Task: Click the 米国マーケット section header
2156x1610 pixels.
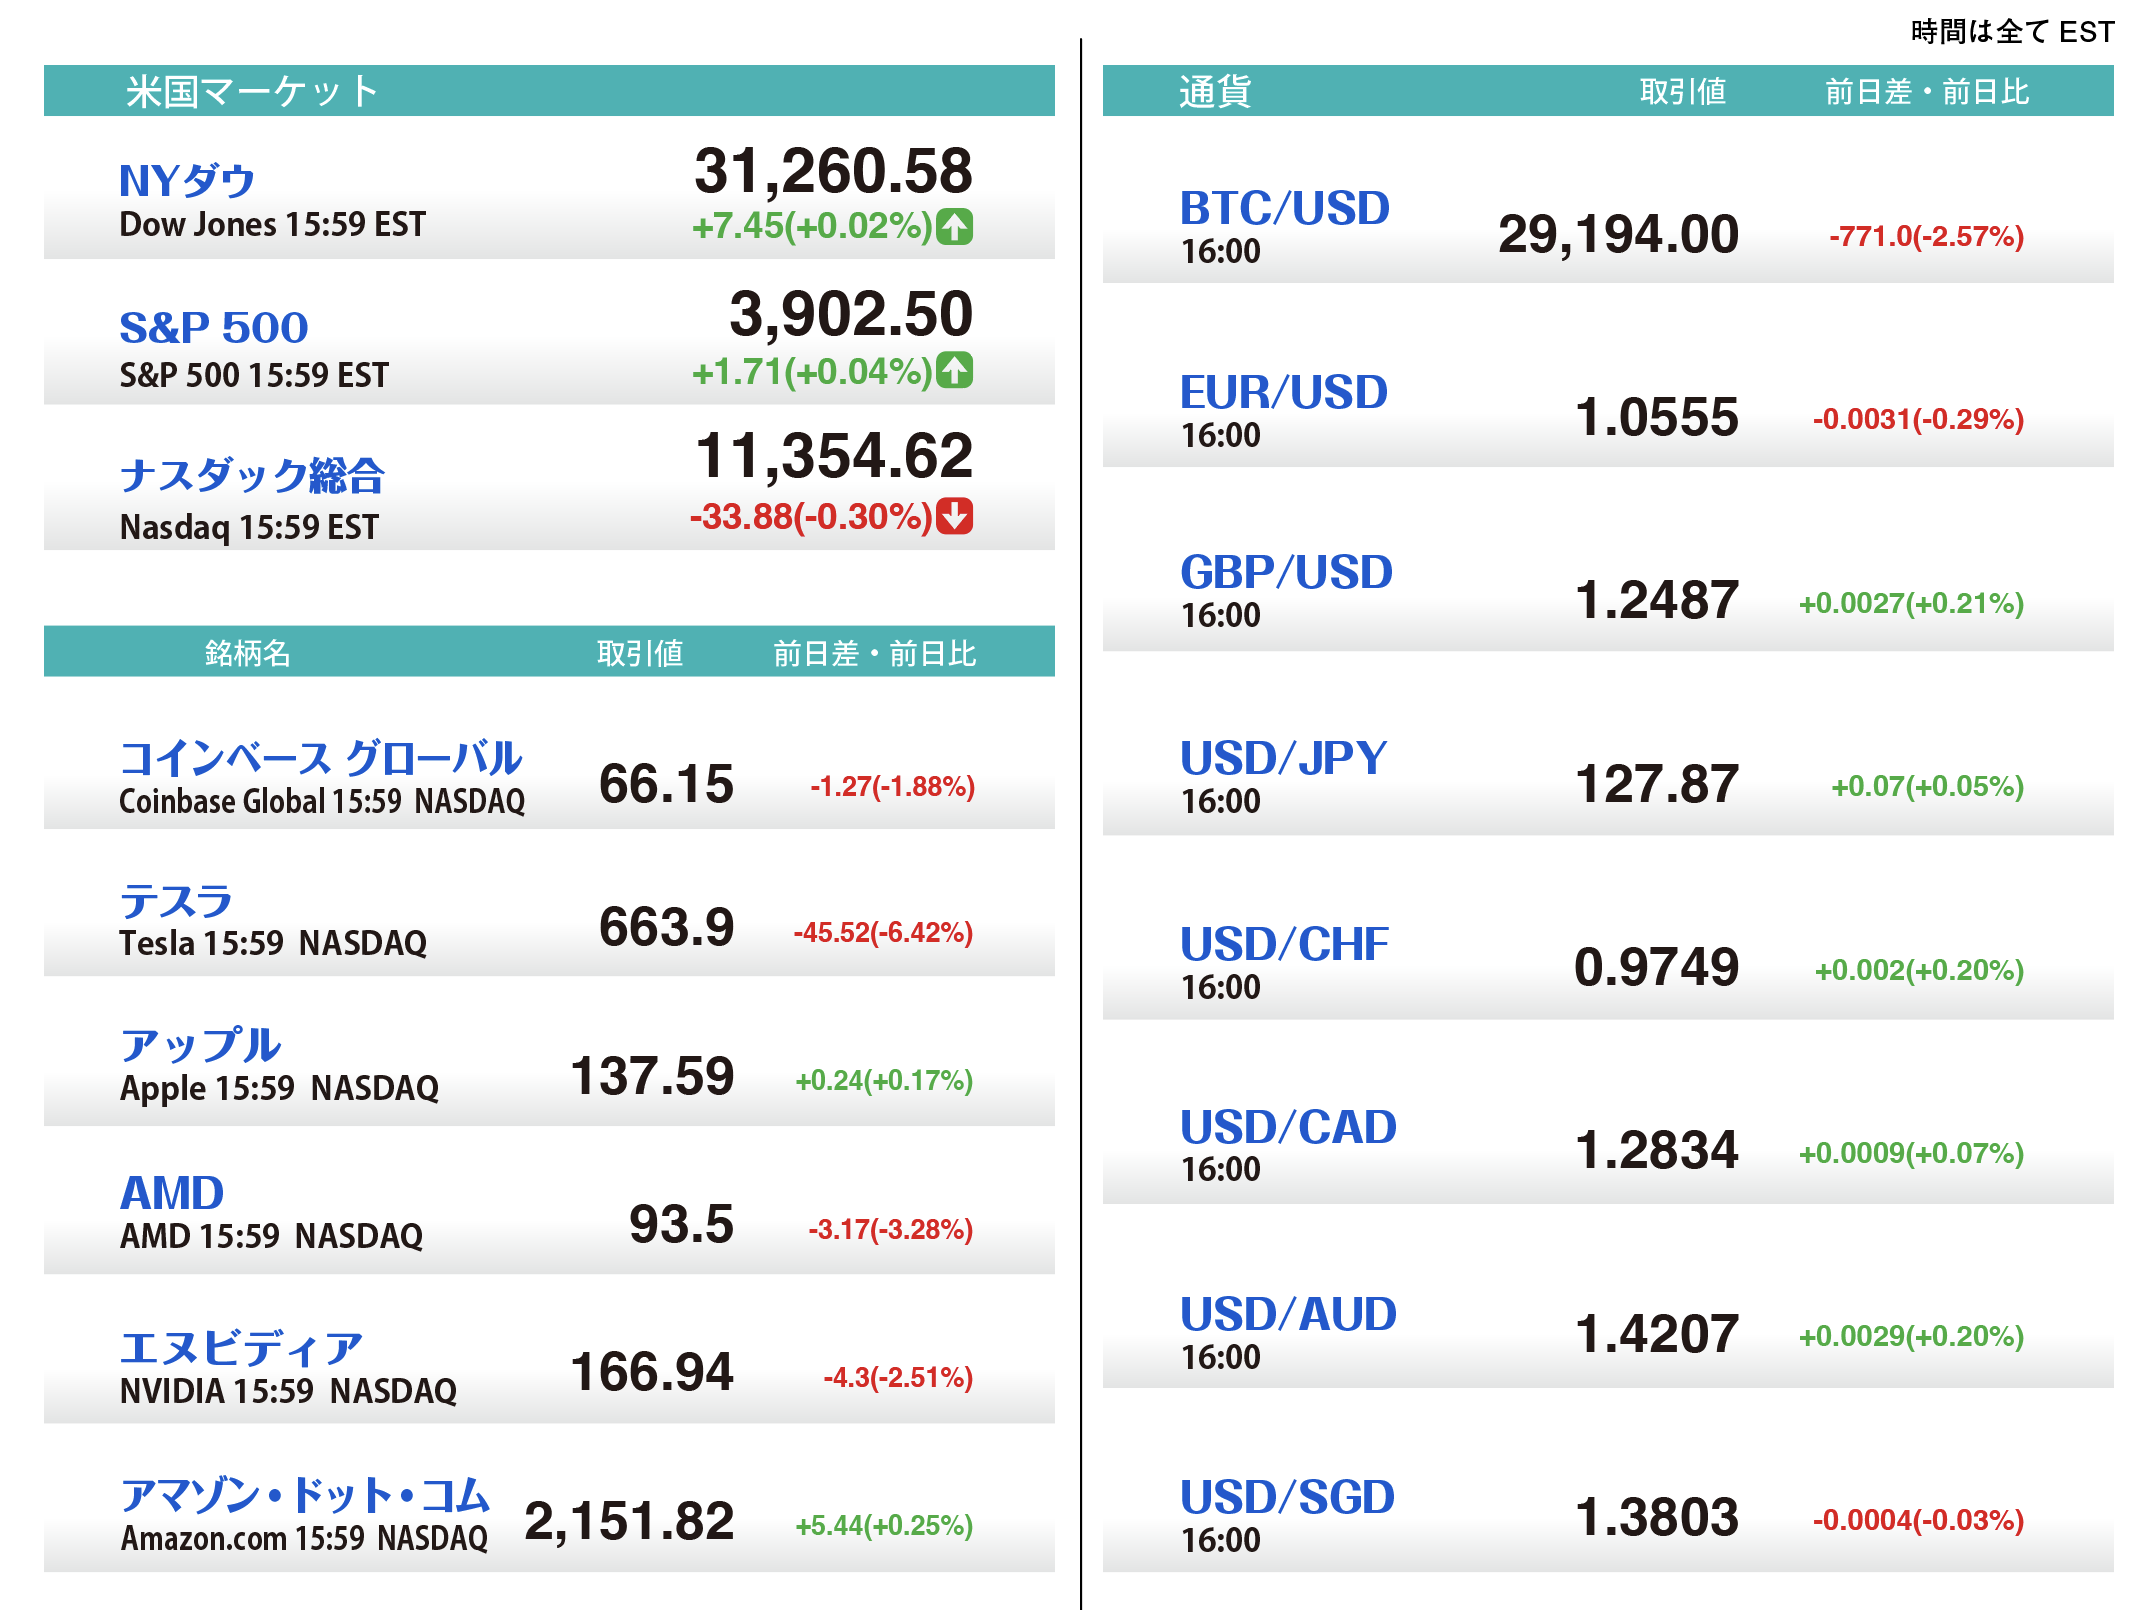Action: [x=252, y=91]
